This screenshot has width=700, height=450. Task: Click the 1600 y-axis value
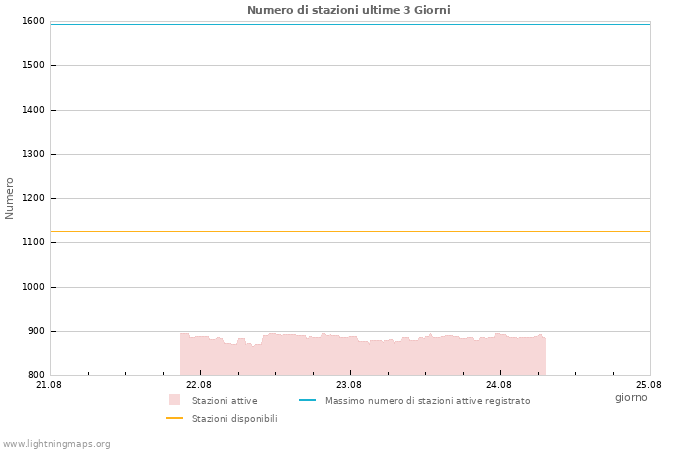pyautogui.click(x=33, y=21)
